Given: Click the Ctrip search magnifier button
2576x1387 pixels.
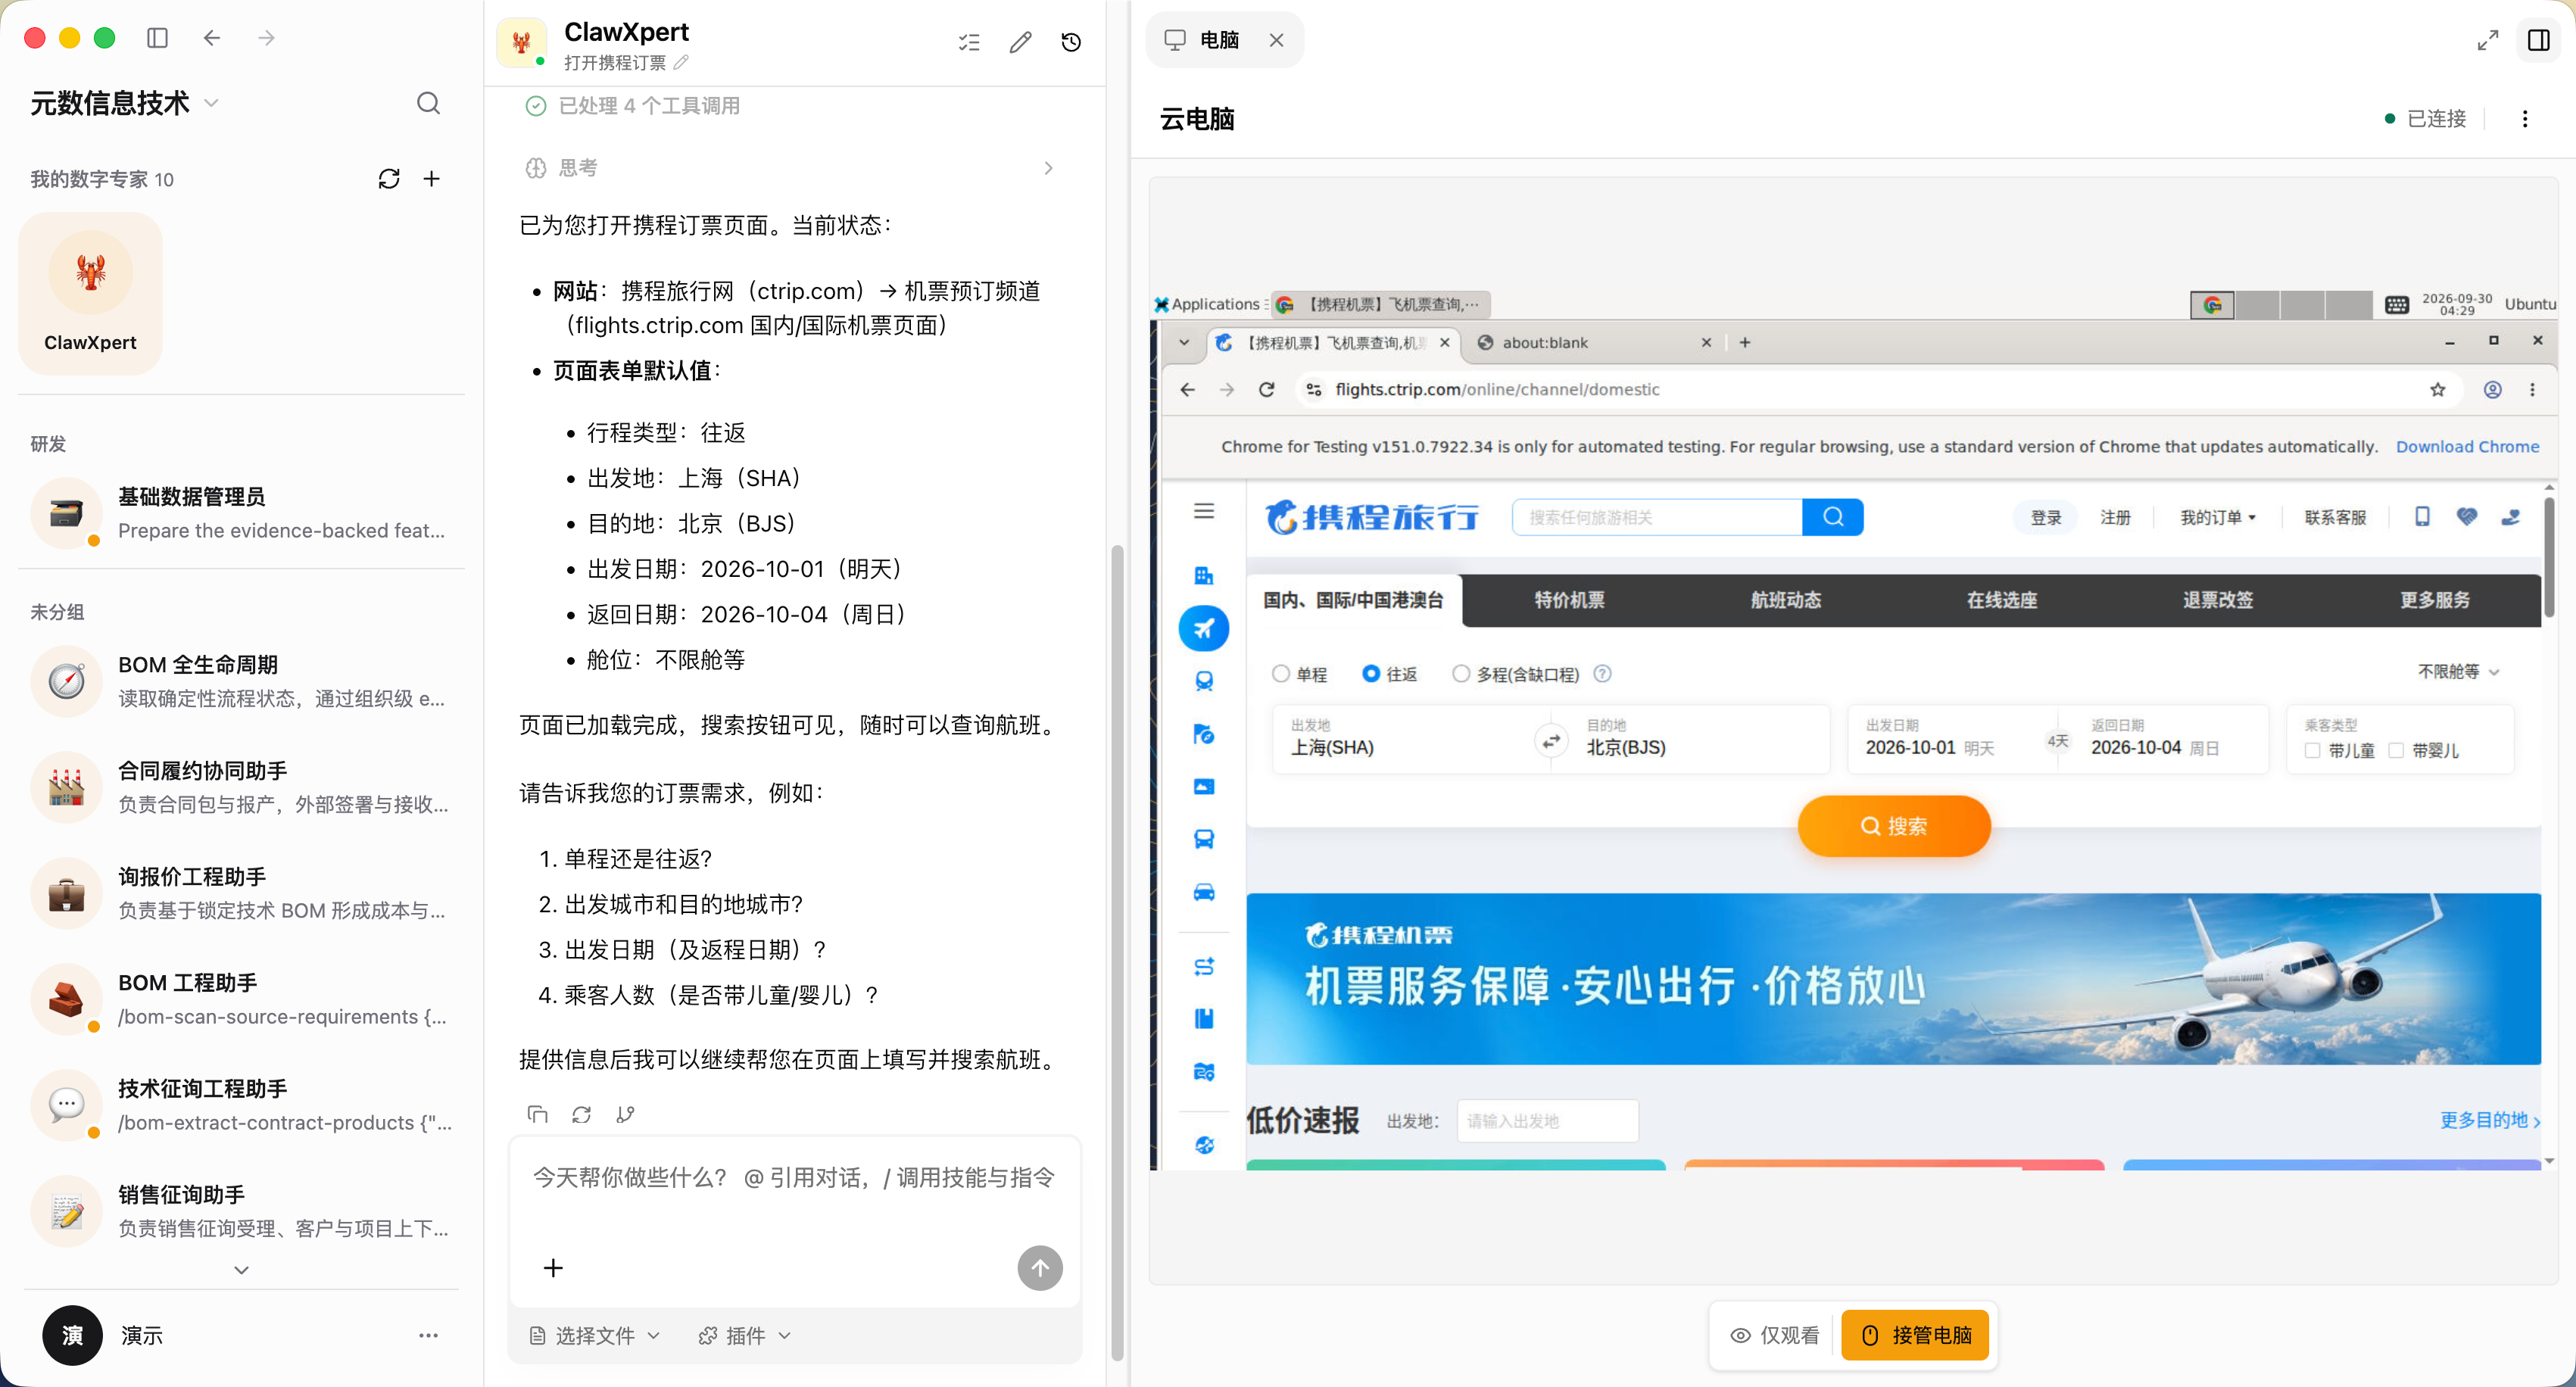Looking at the screenshot, I should pos(1832,517).
